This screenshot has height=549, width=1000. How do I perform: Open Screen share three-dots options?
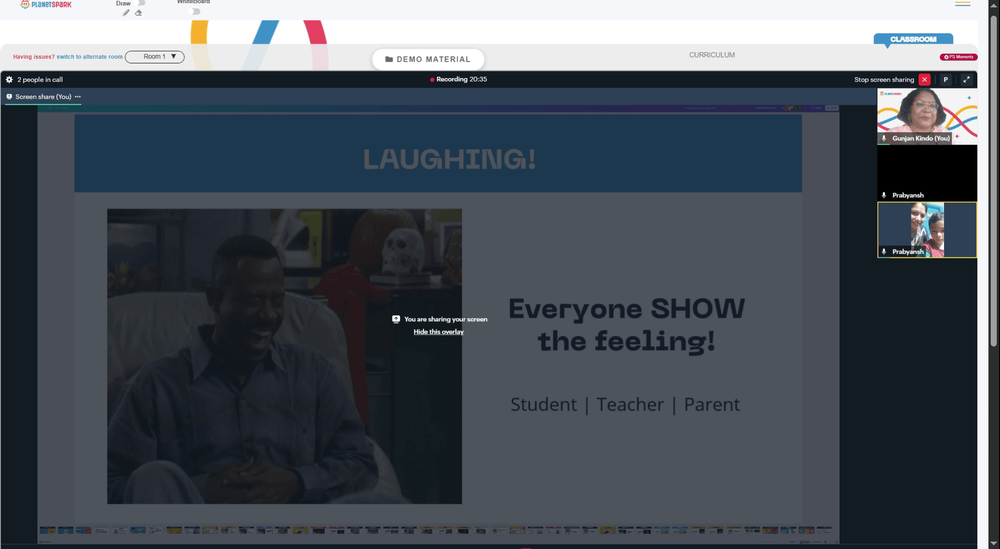78,97
